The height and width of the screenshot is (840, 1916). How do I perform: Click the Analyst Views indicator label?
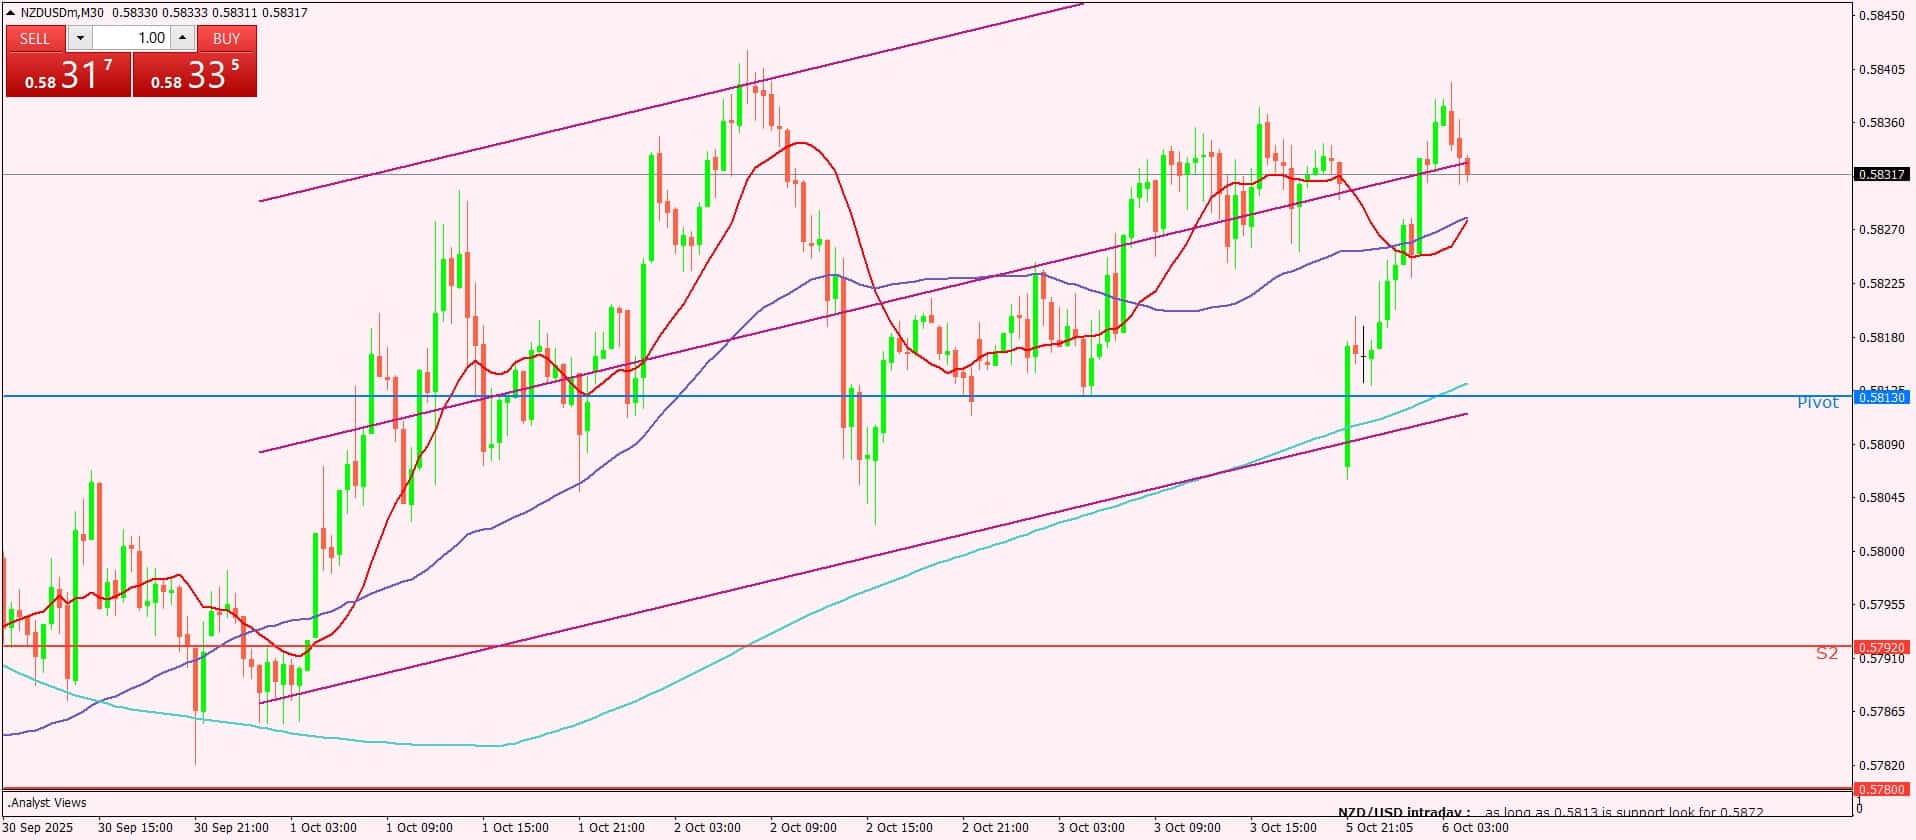point(47,803)
